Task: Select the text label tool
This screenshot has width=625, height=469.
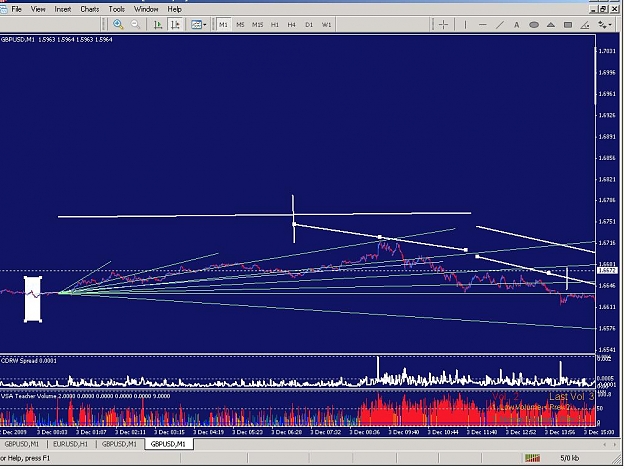Action: 517,25
